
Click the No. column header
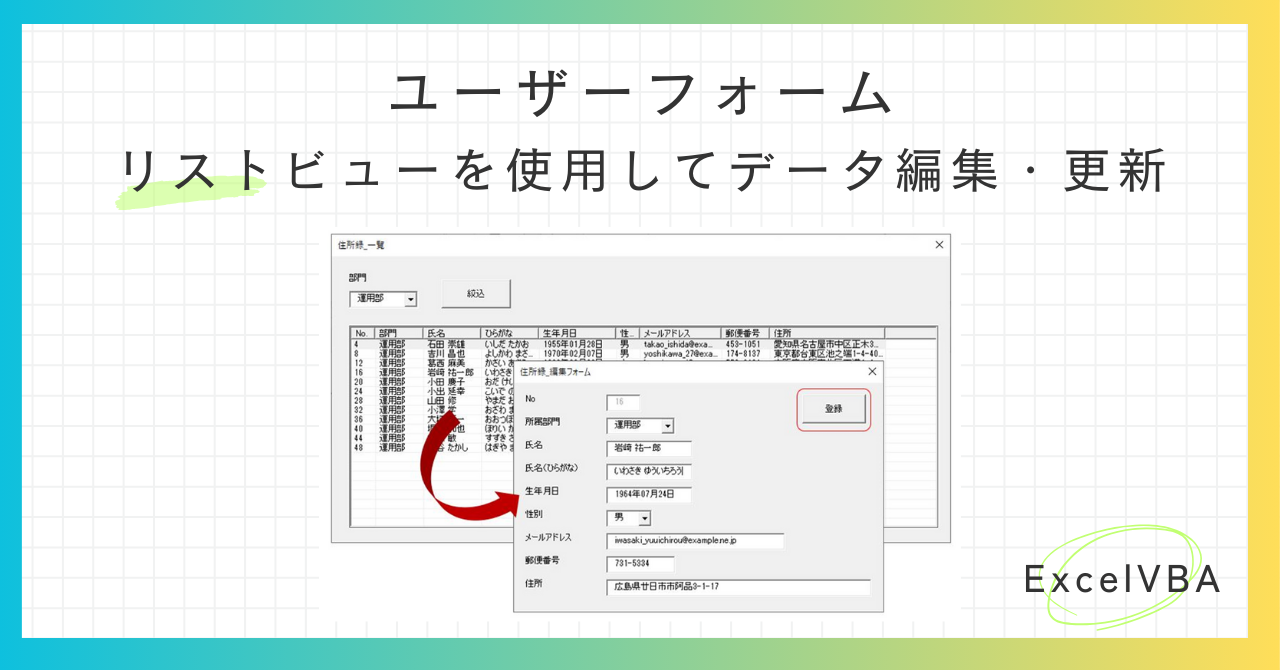click(359, 332)
